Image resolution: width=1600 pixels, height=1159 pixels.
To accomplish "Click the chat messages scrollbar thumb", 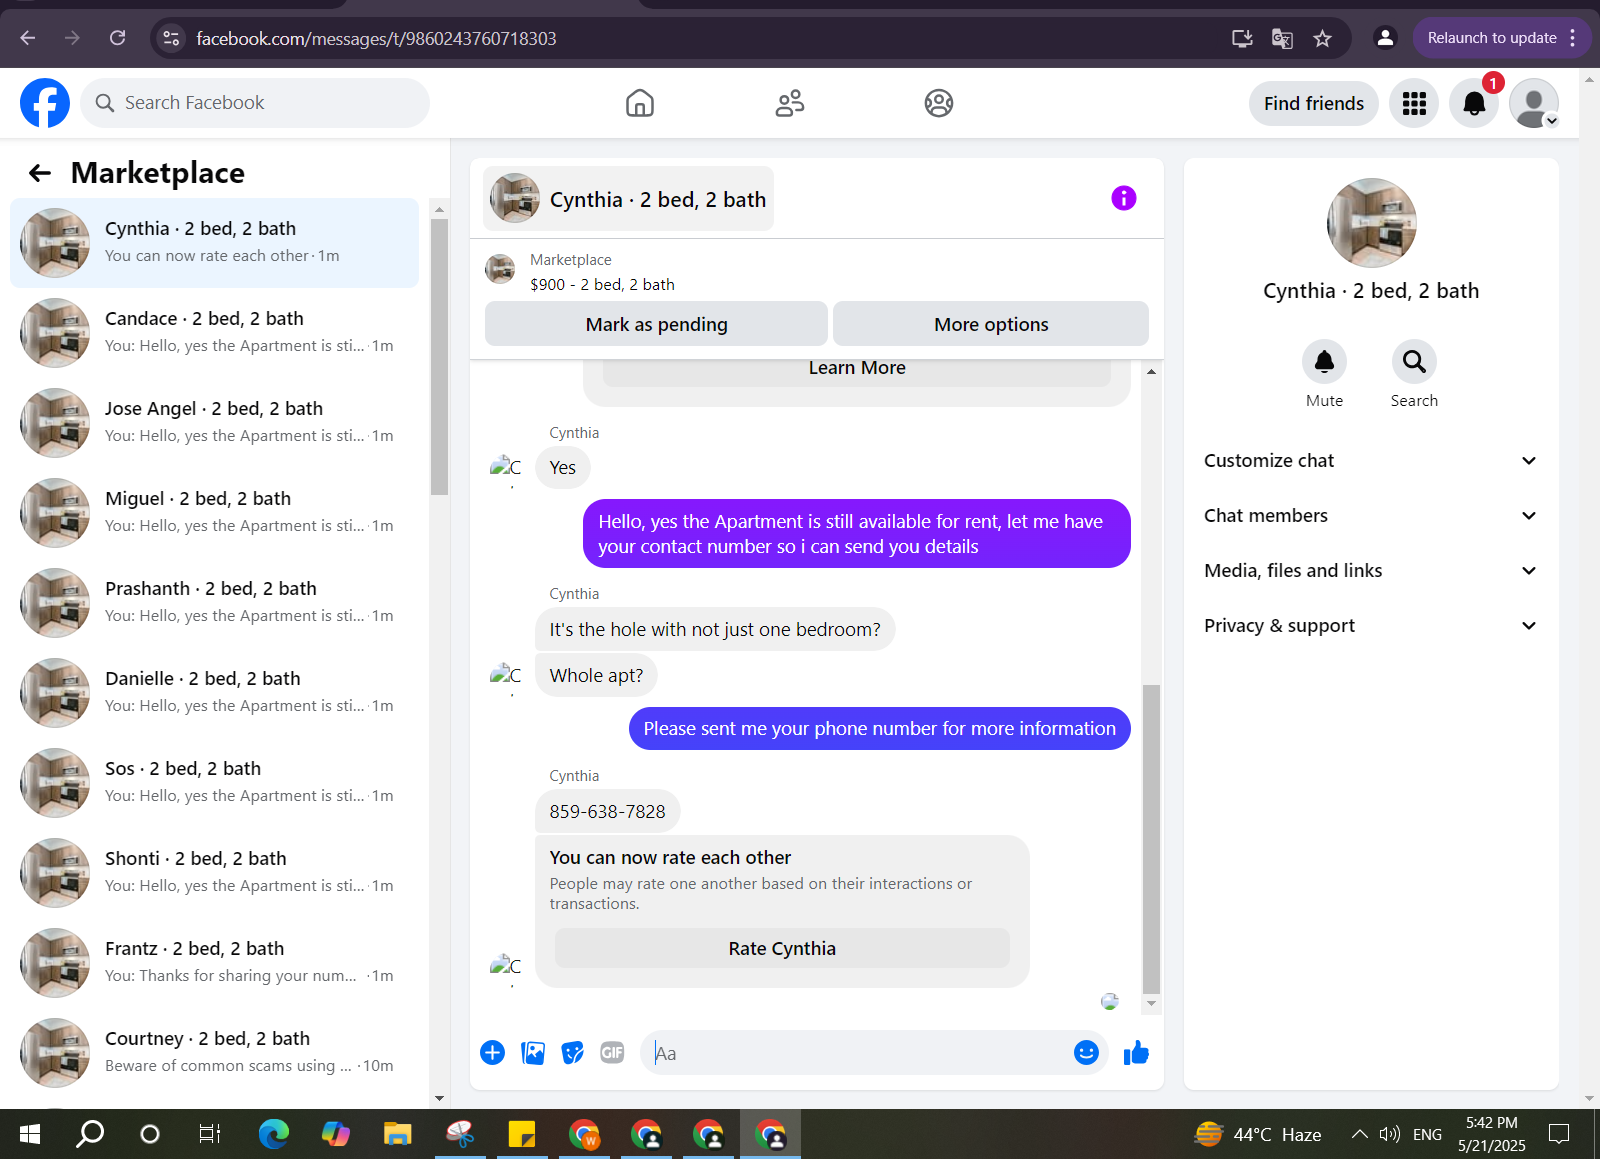I will 1151,840.
